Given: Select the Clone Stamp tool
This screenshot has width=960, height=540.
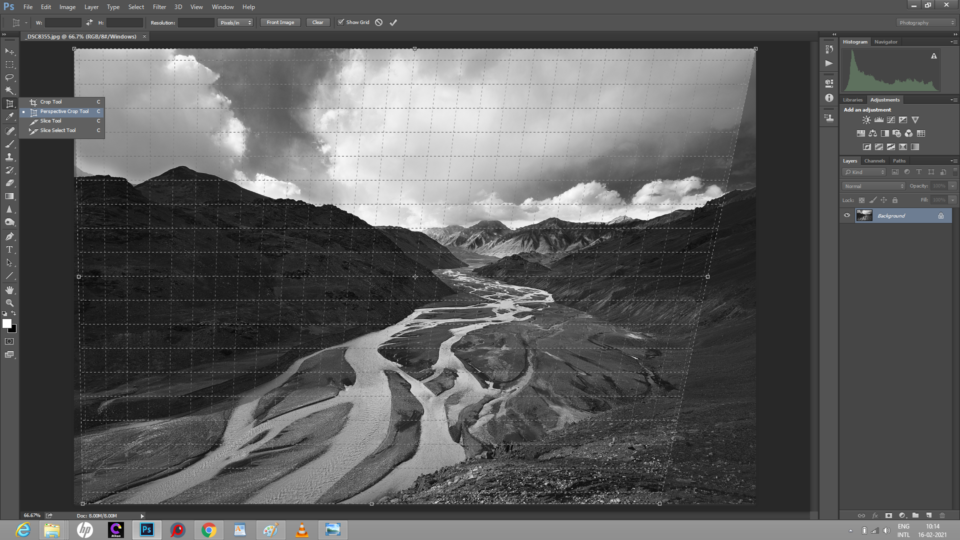Looking at the screenshot, I should (10, 157).
